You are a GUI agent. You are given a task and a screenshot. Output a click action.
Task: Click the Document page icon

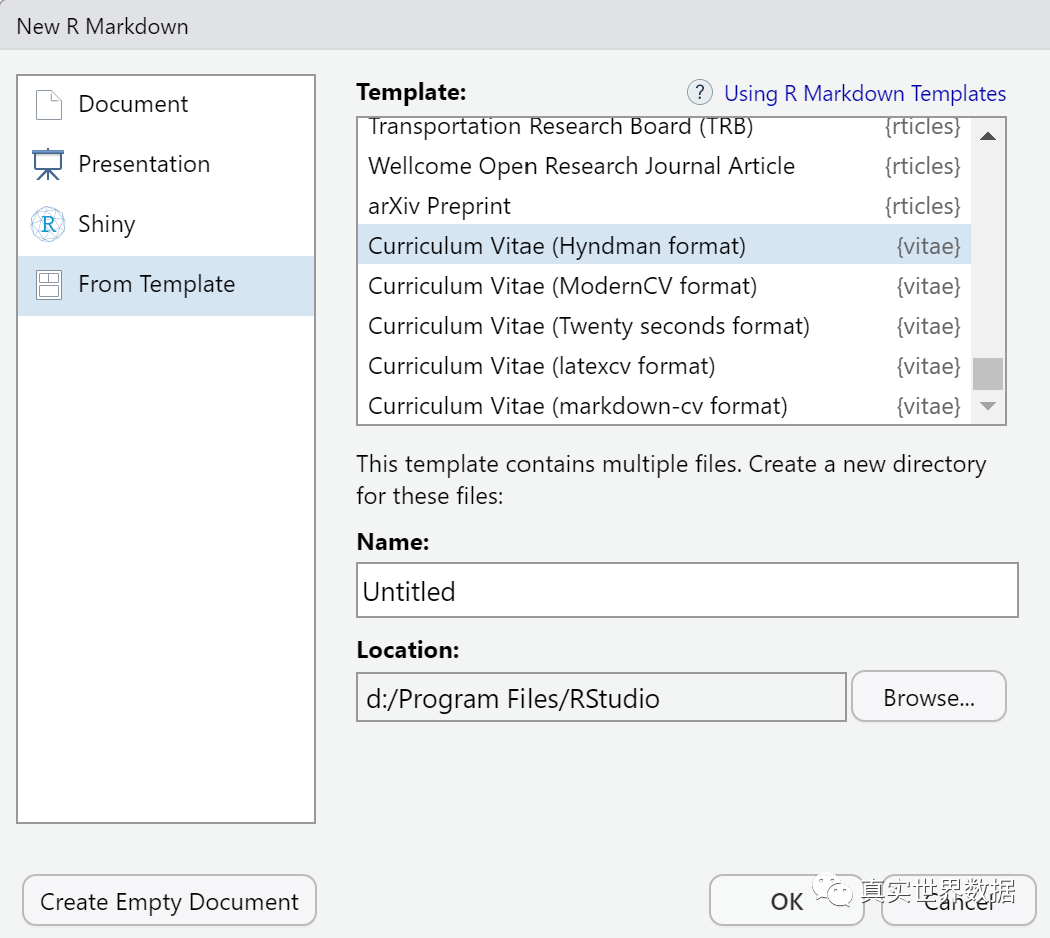(x=48, y=105)
